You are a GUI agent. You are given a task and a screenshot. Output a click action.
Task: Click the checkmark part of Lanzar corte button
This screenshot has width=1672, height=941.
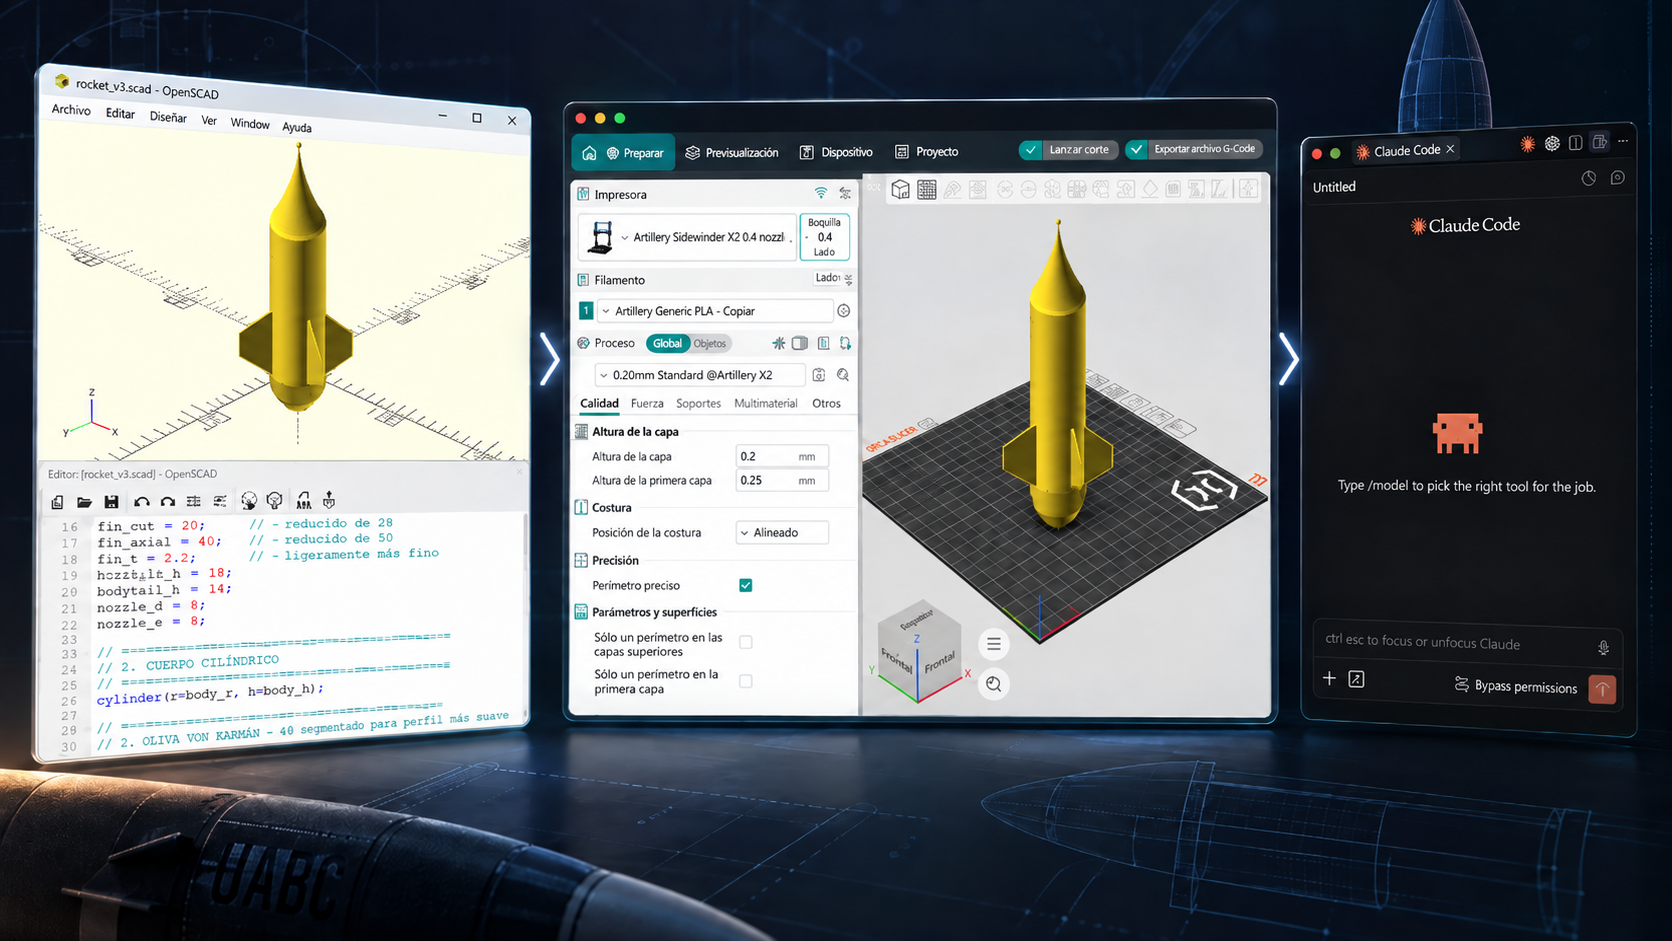tap(1031, 150)
